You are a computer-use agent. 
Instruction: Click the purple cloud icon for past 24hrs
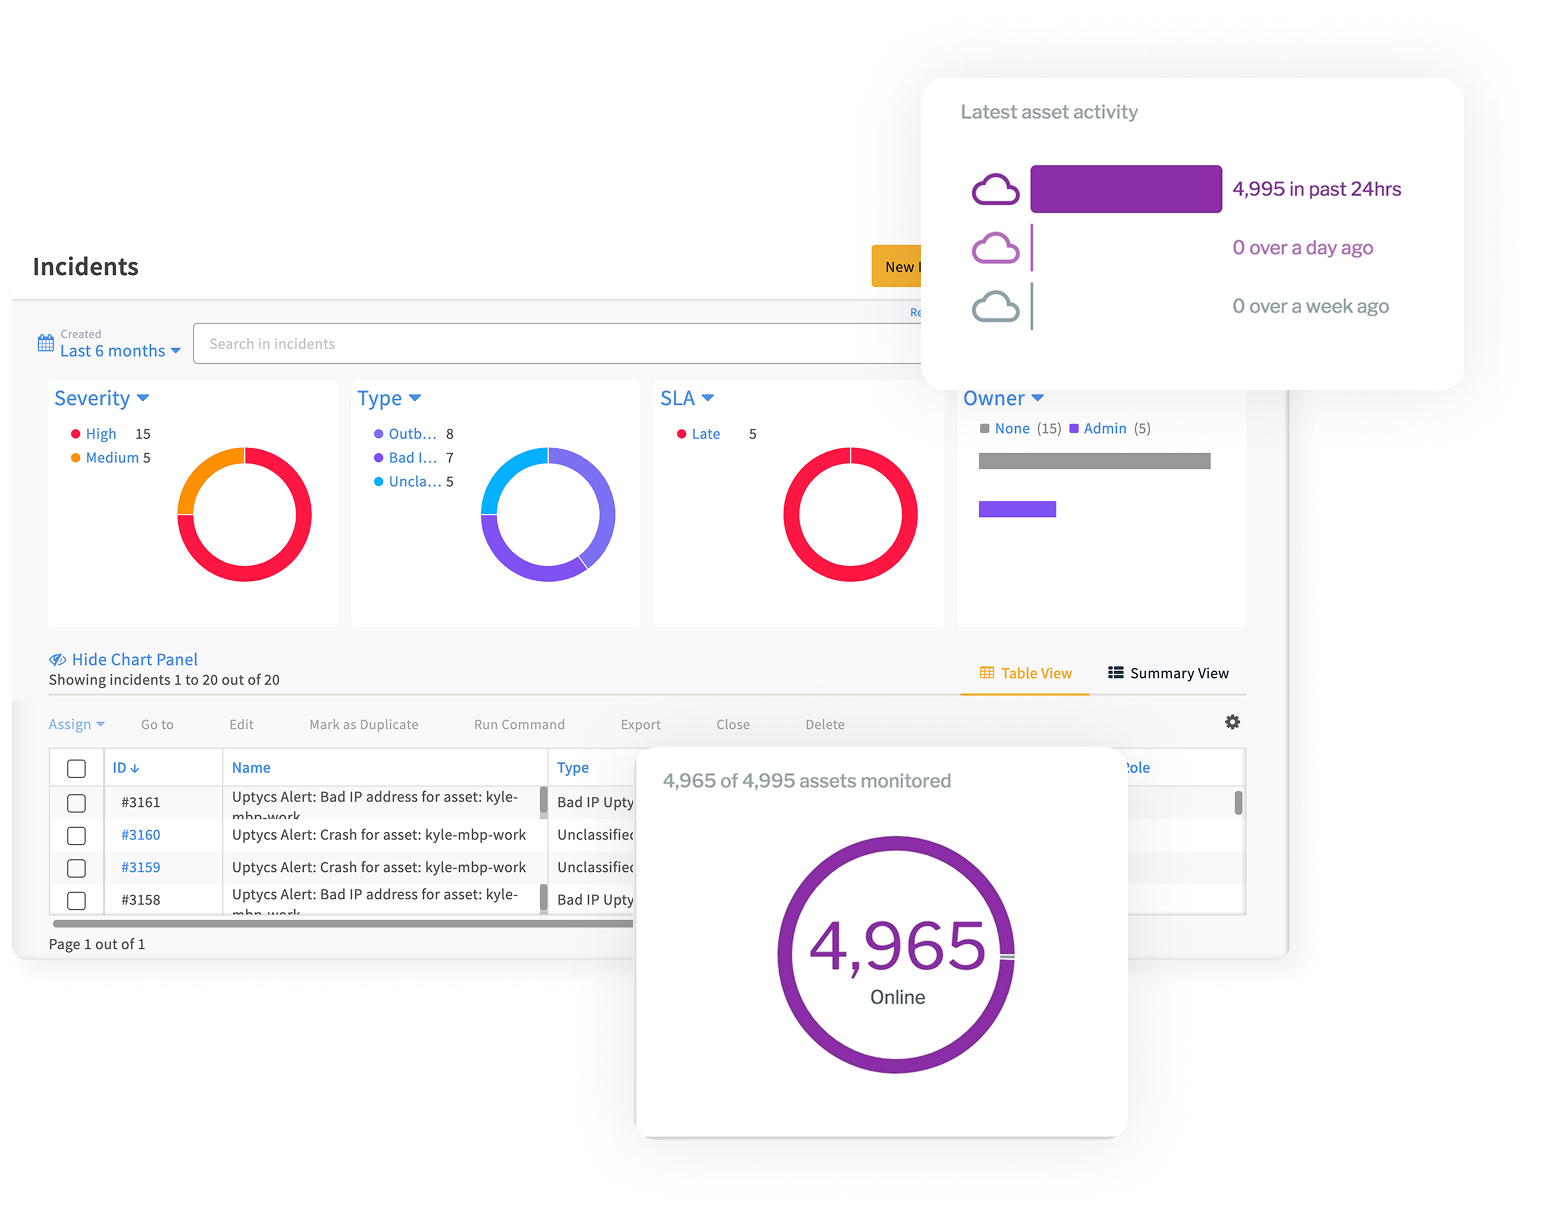pyautogui.click(x=995, y=189)
